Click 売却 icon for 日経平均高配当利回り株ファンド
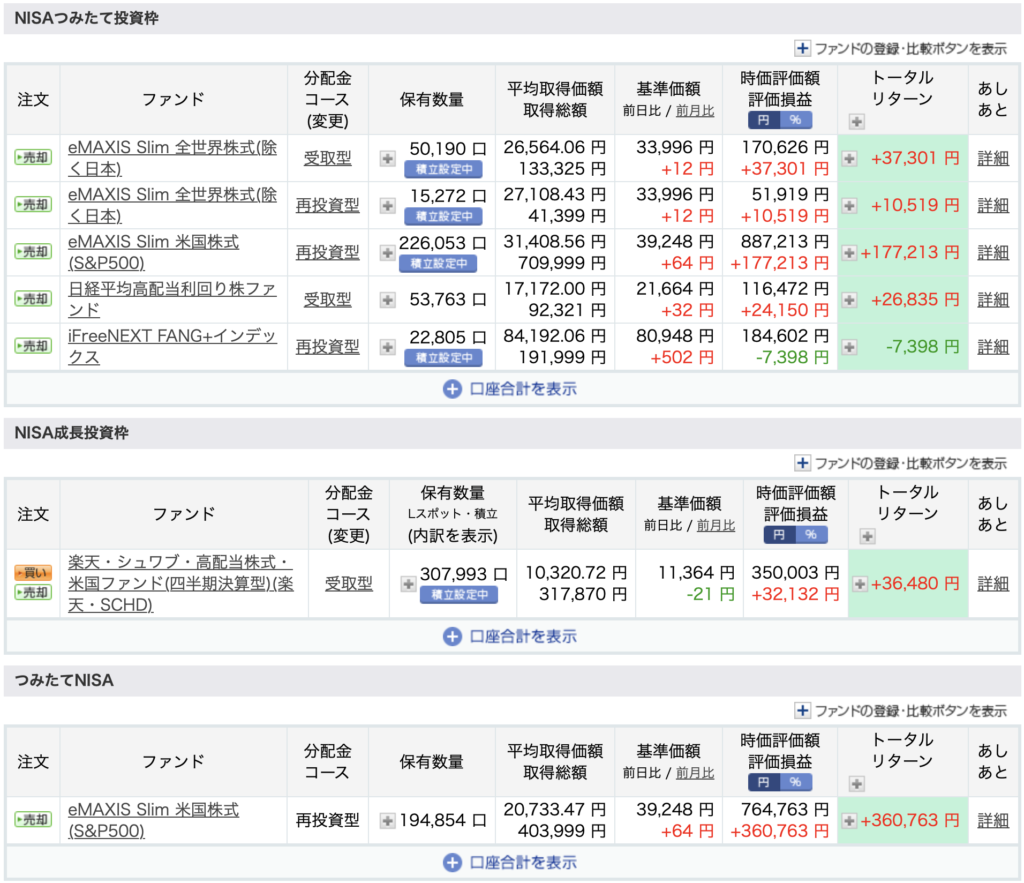1024x883 pixels. coord(32,299)
